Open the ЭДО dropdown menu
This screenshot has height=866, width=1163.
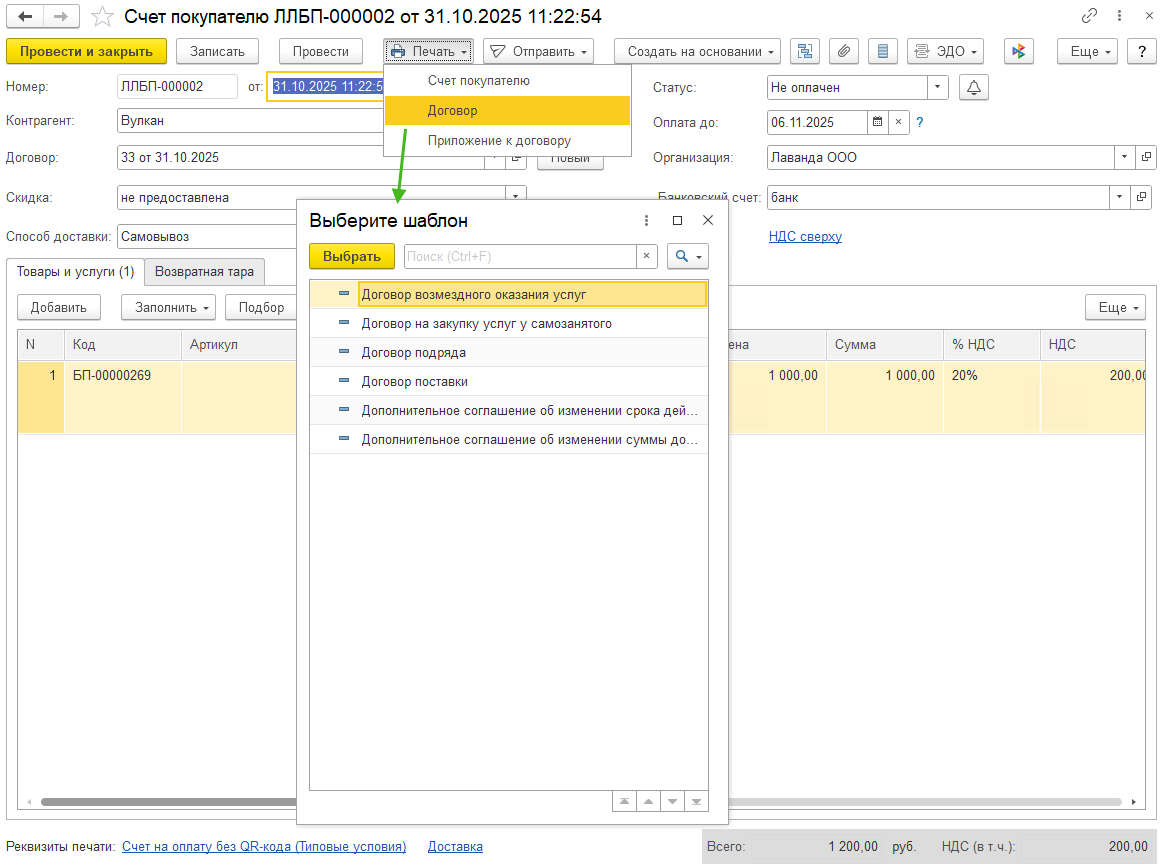[945, 51]
